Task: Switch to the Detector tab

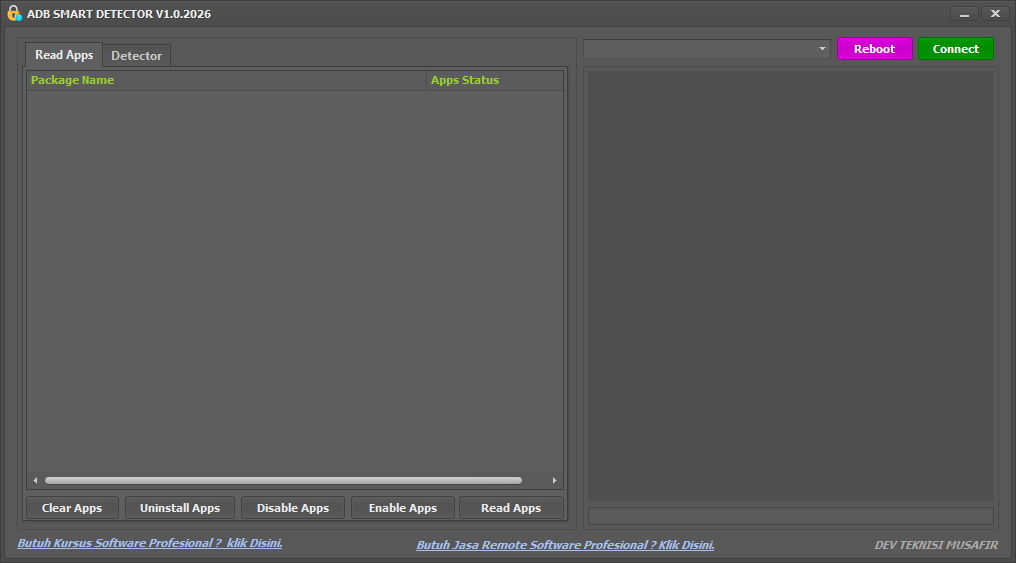Action: coord(136,56)
